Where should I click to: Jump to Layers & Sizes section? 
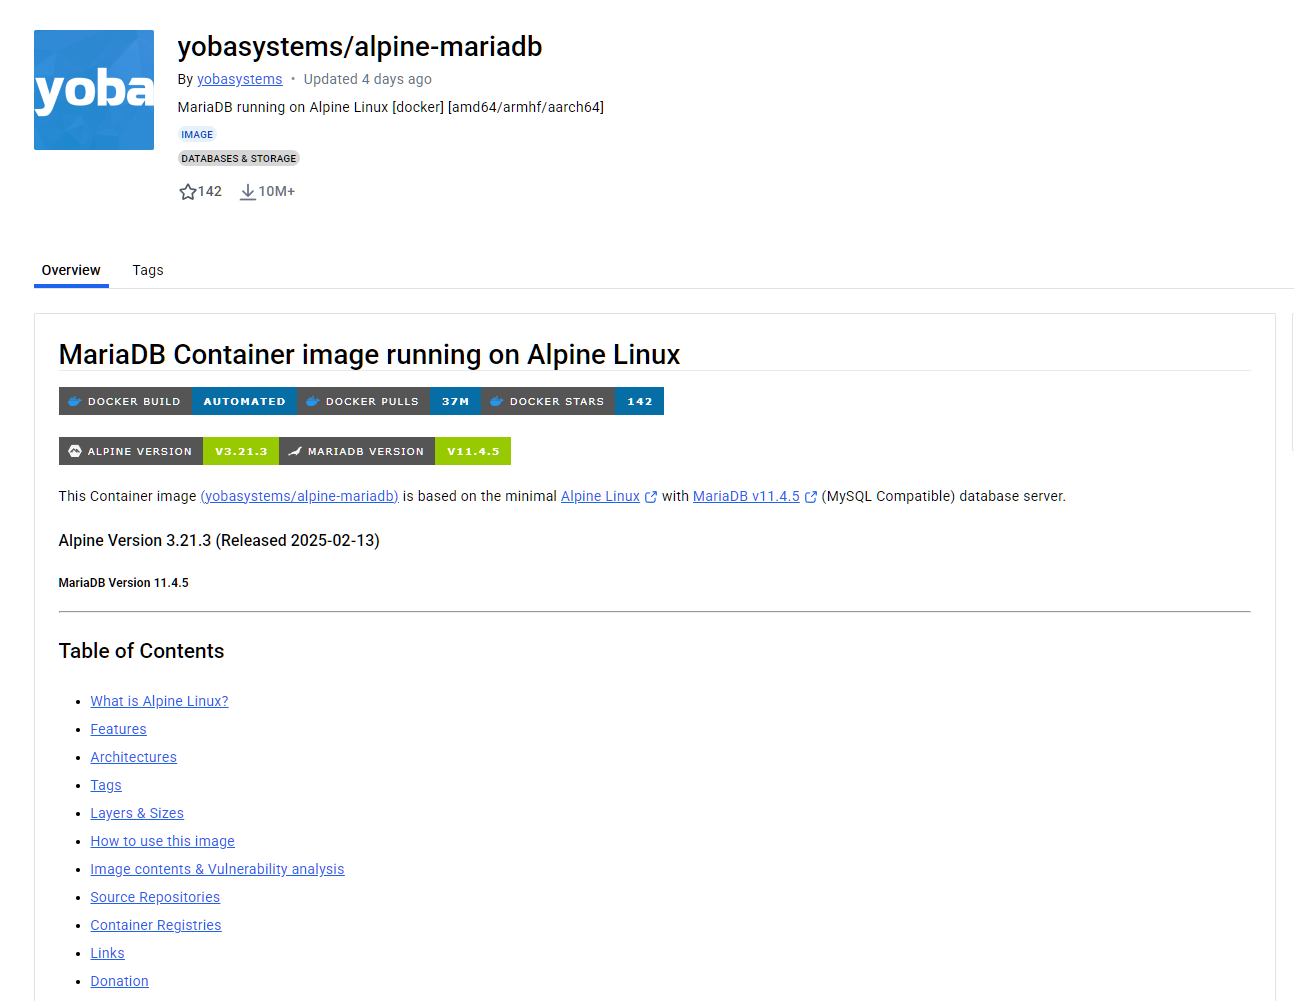137,813
